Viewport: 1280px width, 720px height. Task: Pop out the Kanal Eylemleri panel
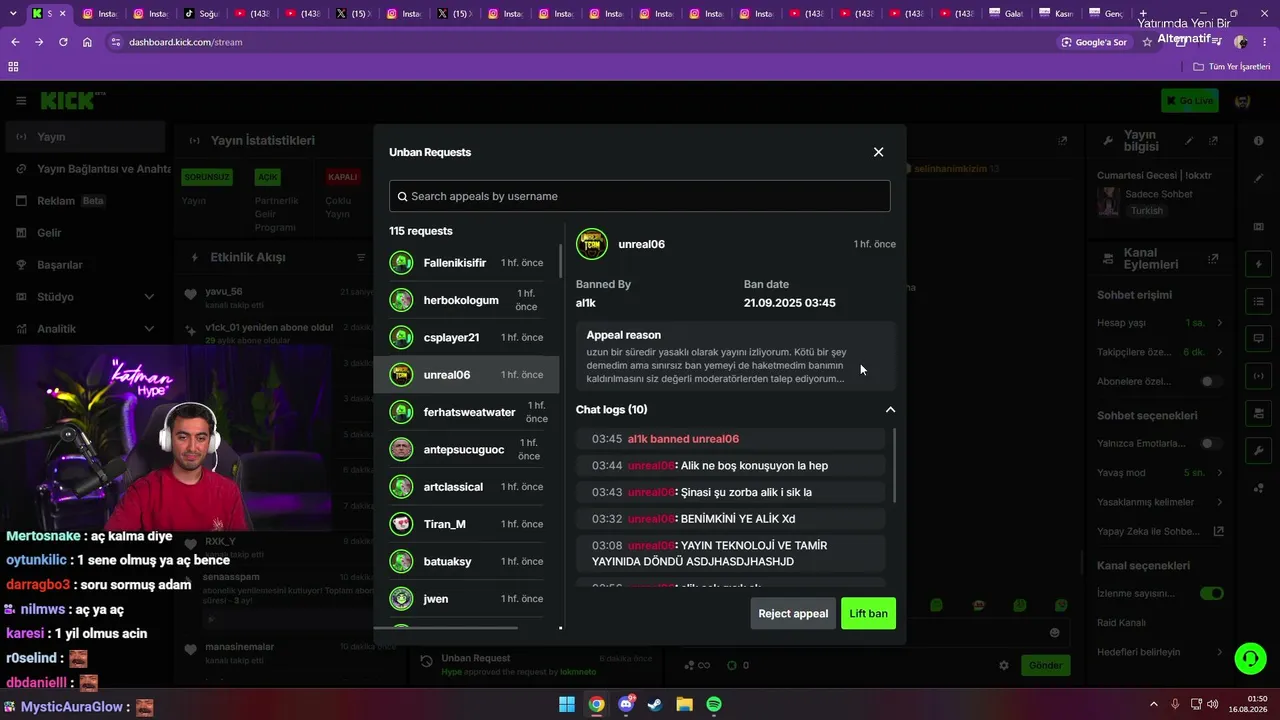click(1213, 258)
